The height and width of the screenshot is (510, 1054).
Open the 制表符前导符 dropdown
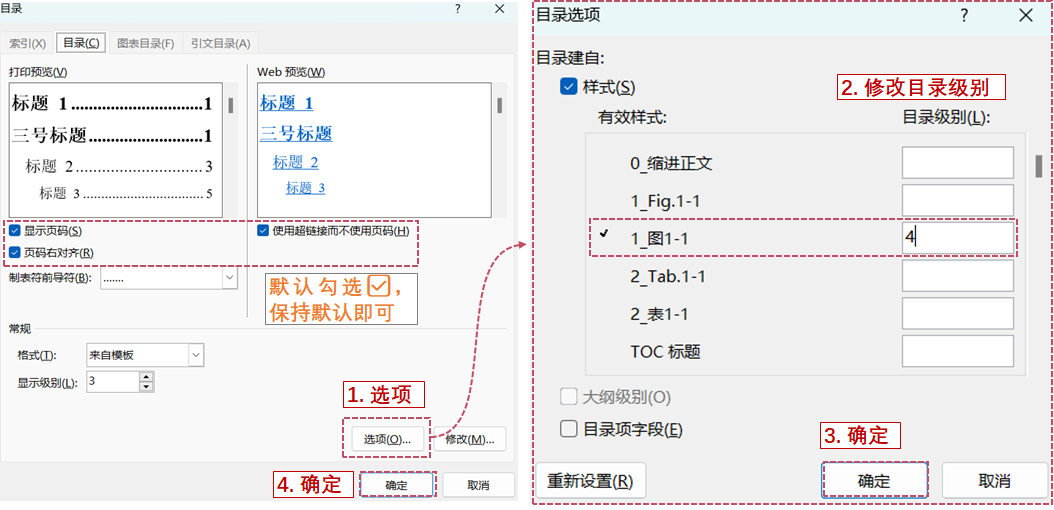click(229, 277)
